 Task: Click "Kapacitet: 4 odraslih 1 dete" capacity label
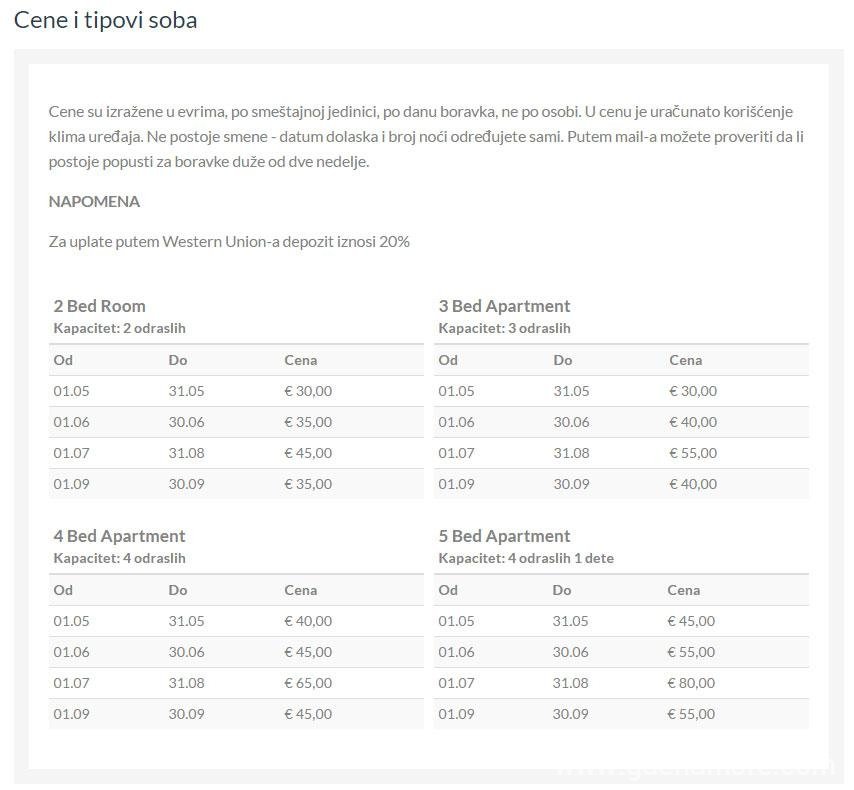coord(526,558)
